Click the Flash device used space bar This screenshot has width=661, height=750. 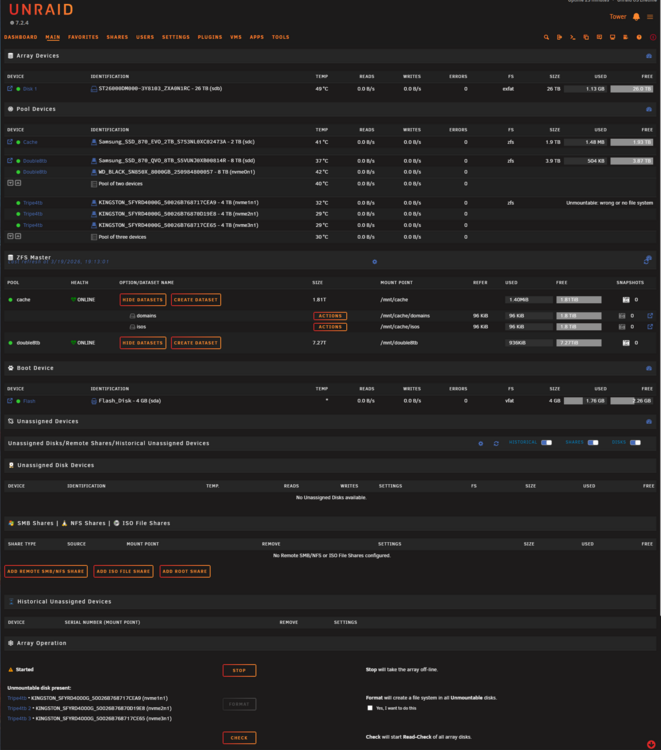pos(585,401)
